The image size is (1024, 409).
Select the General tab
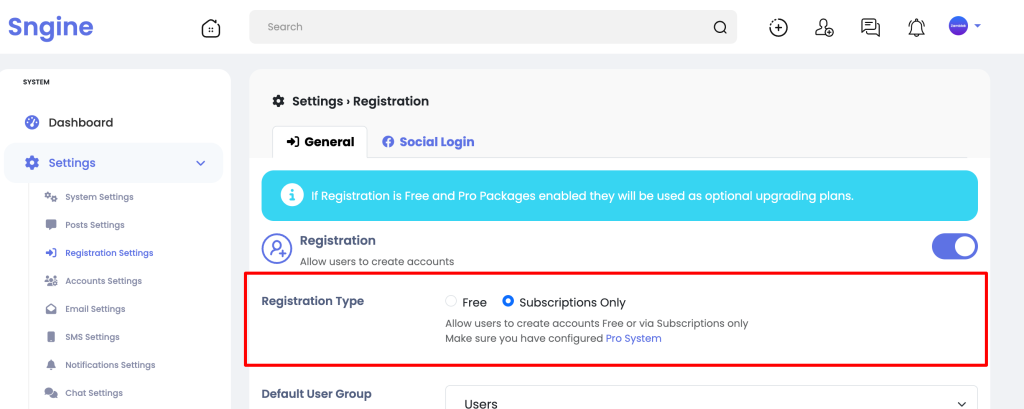(x=320, y=142)
